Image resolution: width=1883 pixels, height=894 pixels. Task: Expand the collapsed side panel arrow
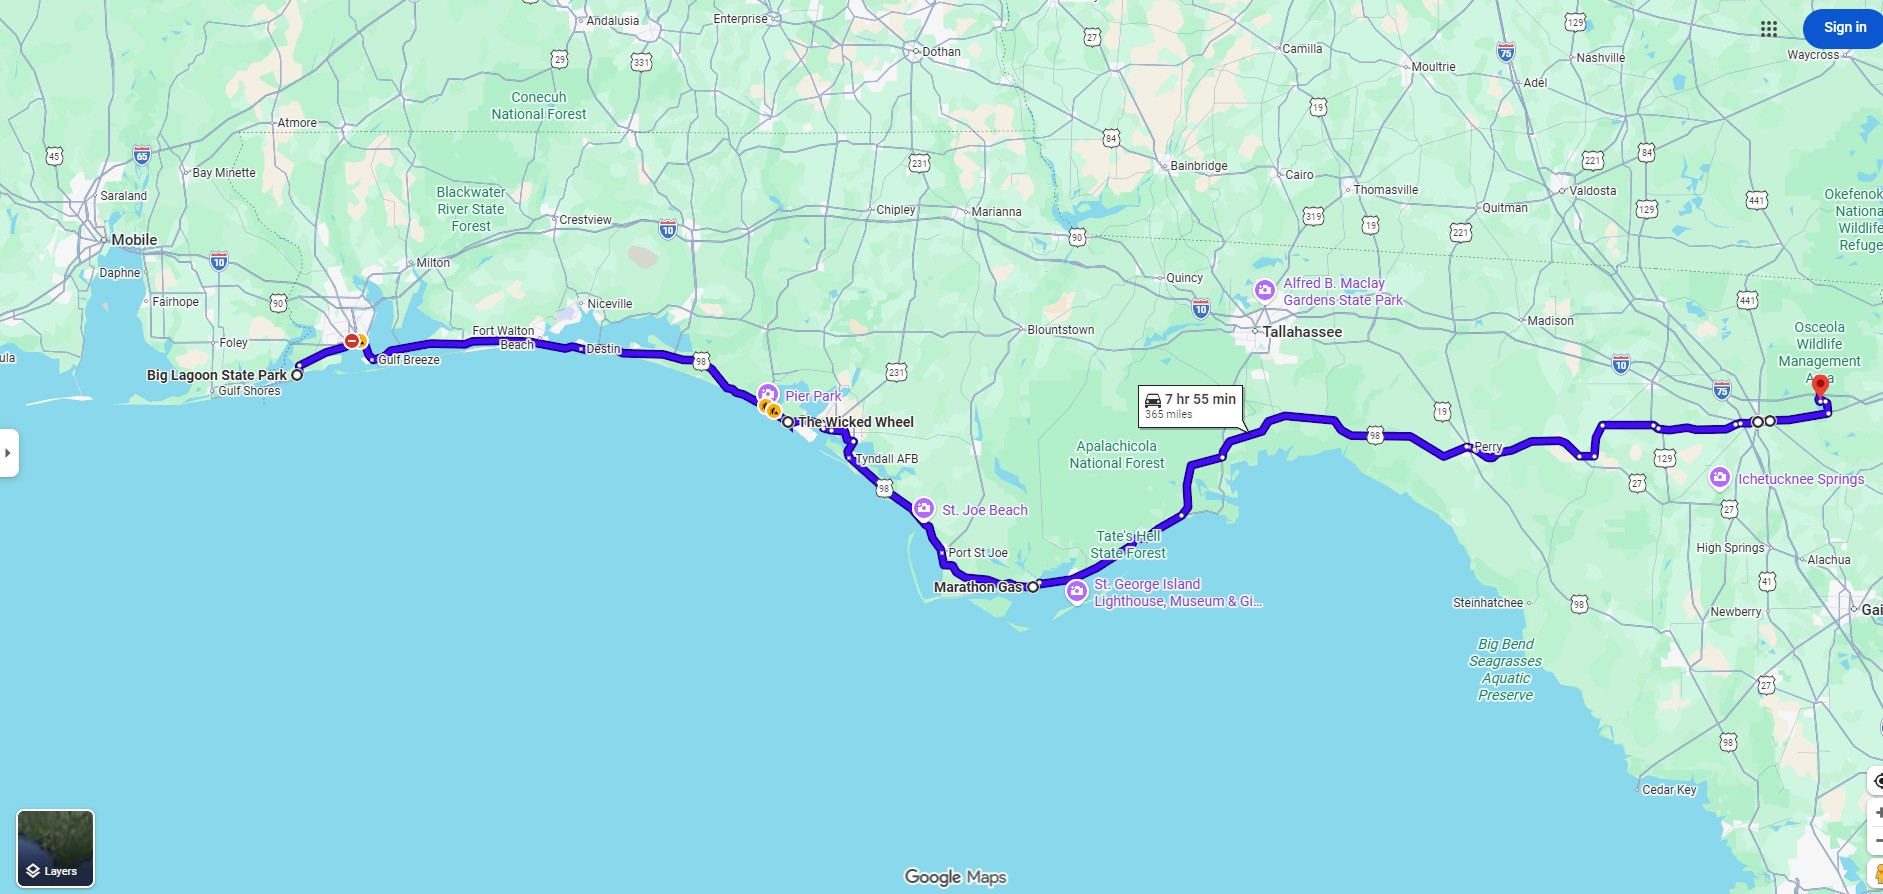tap(9, 453)
